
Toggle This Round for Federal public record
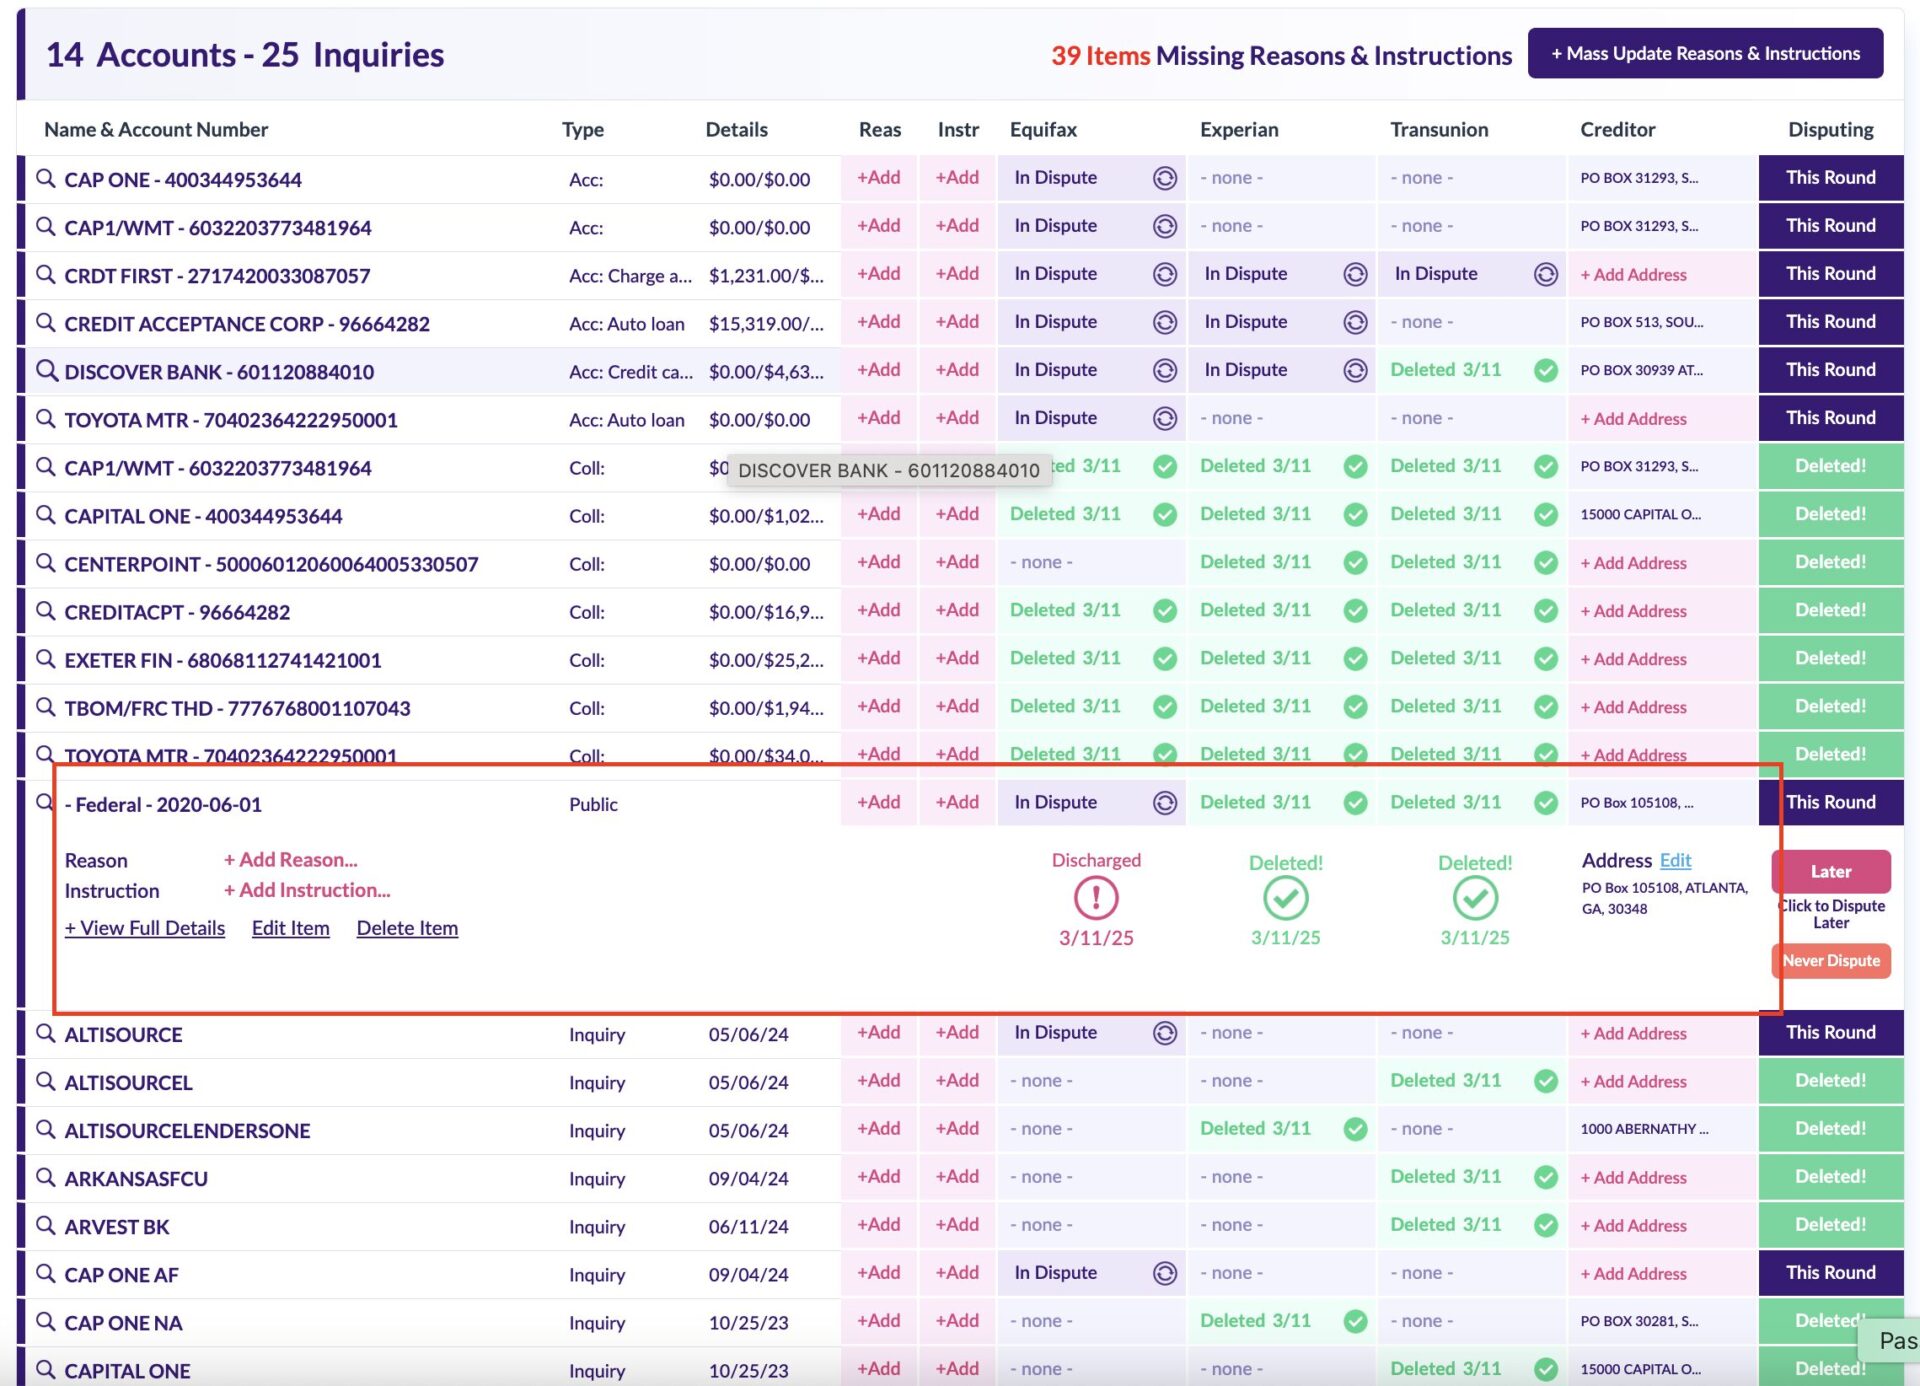[x=1830, y=802]
